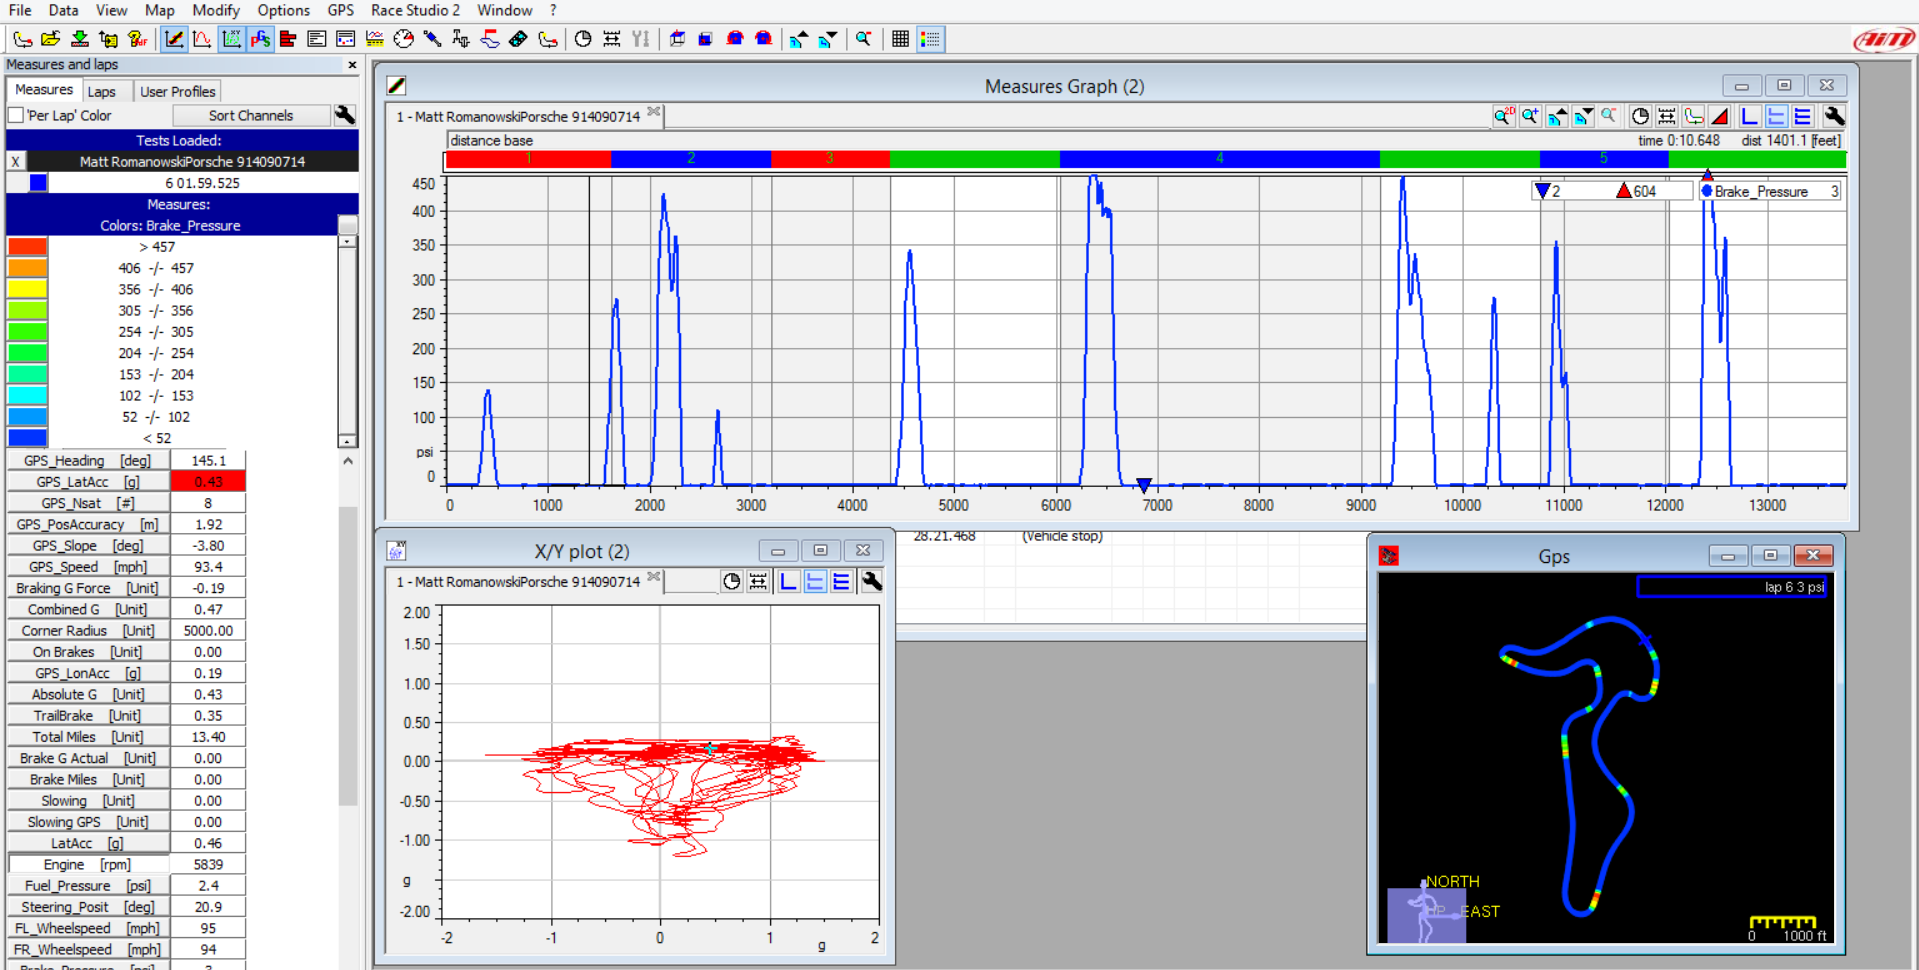The image size is (1919, 970).
Task: Switch to the Laps tab
Action: 102,91
